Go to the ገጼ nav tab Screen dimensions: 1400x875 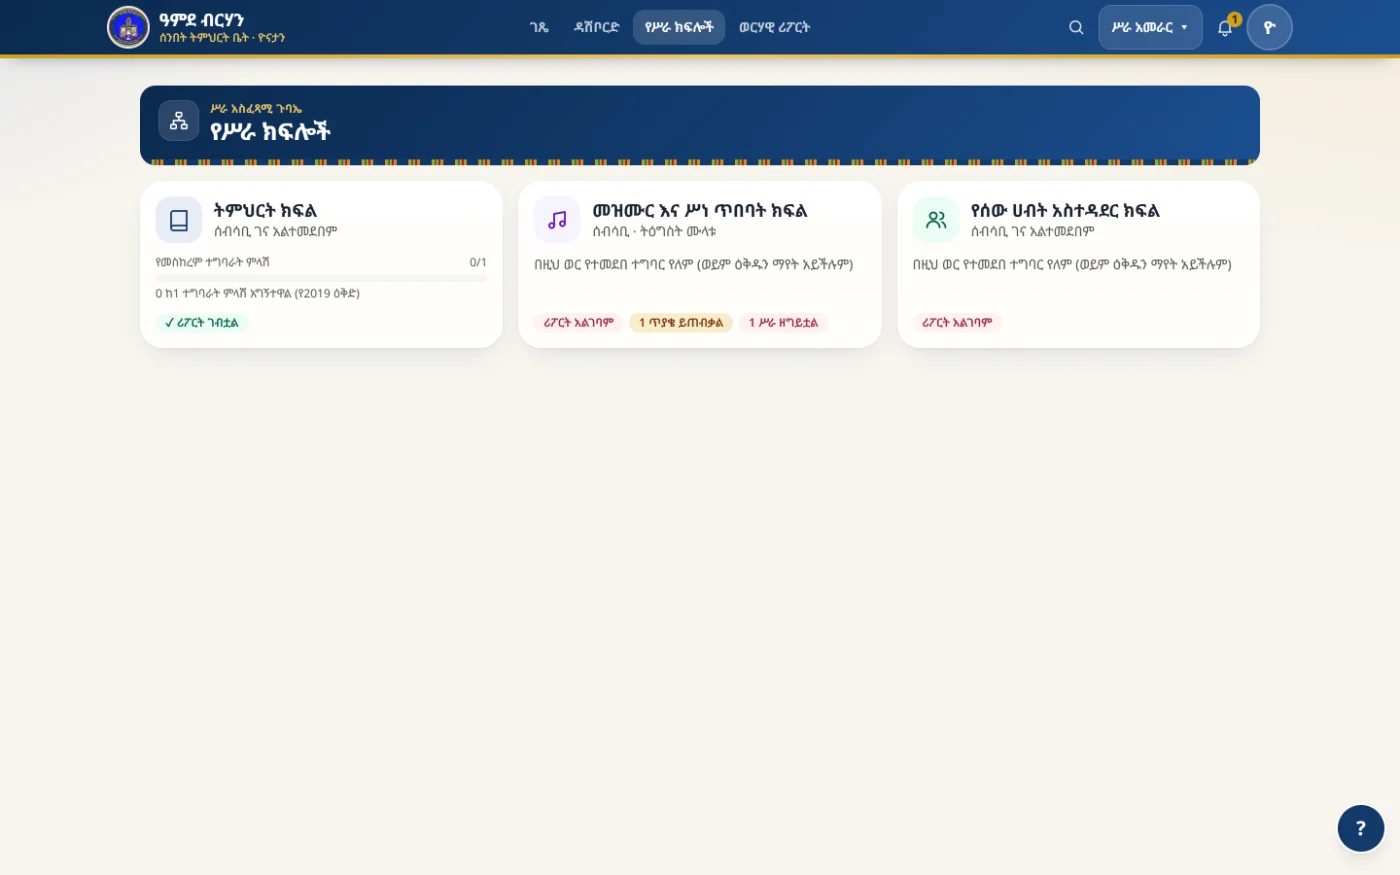click(x=539, y=27)
